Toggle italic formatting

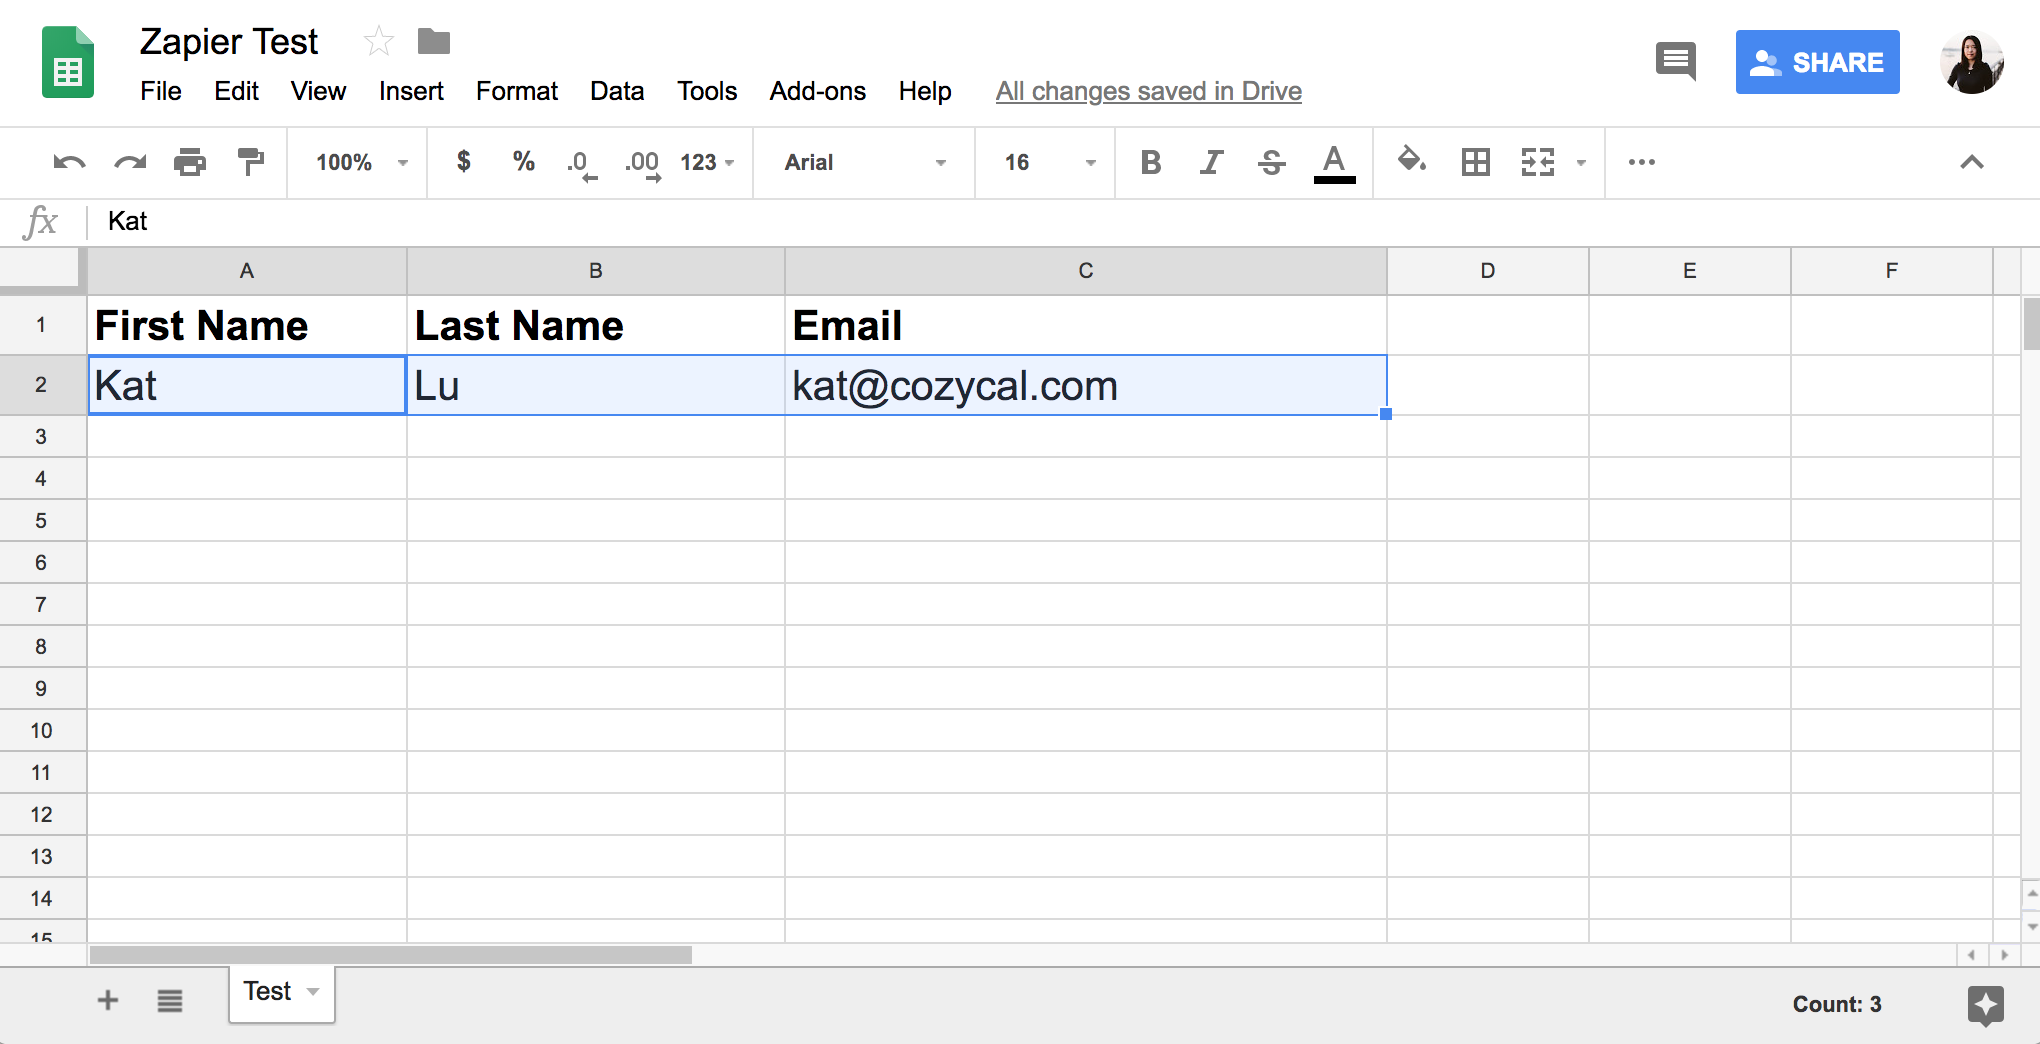click(x=1211, y=162)
